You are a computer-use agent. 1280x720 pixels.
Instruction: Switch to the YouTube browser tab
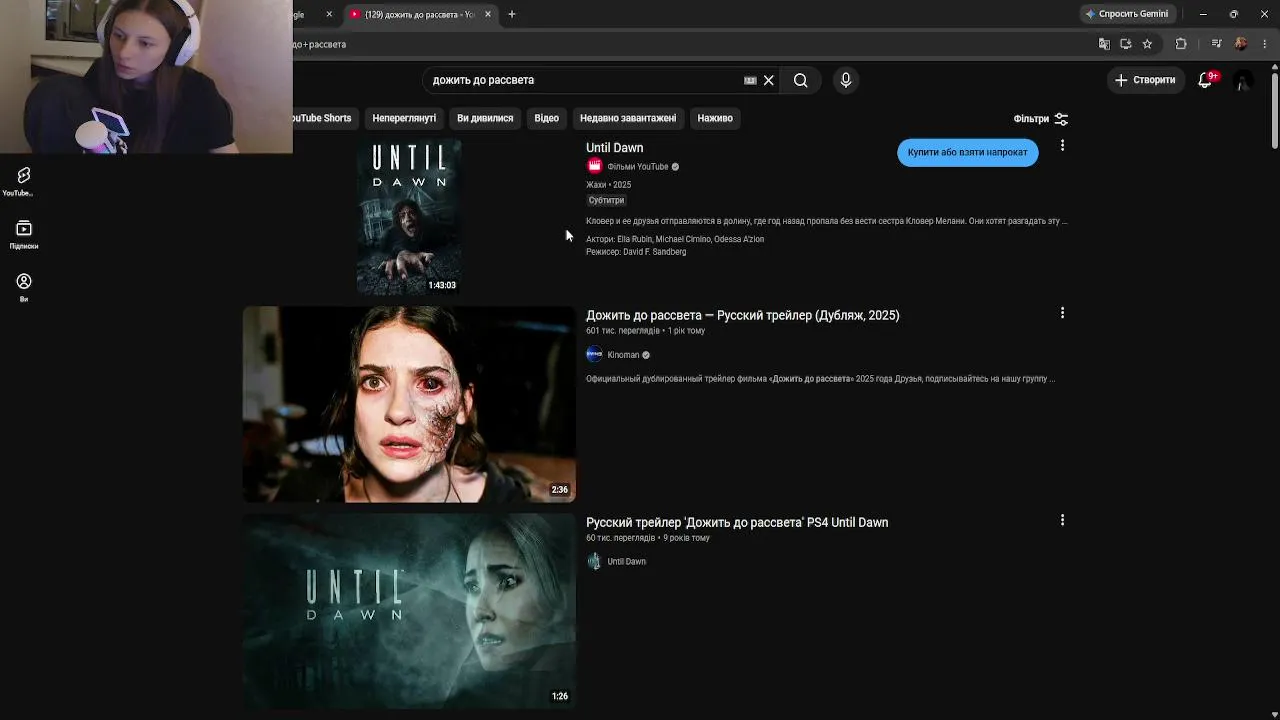420,14
